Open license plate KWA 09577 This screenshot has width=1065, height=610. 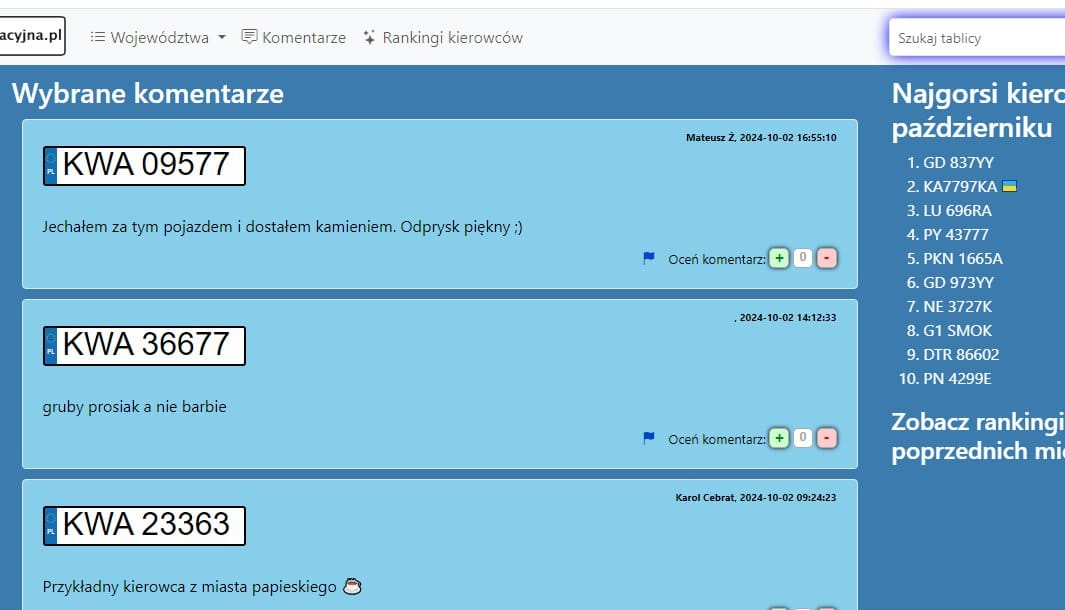pos(144,166)
